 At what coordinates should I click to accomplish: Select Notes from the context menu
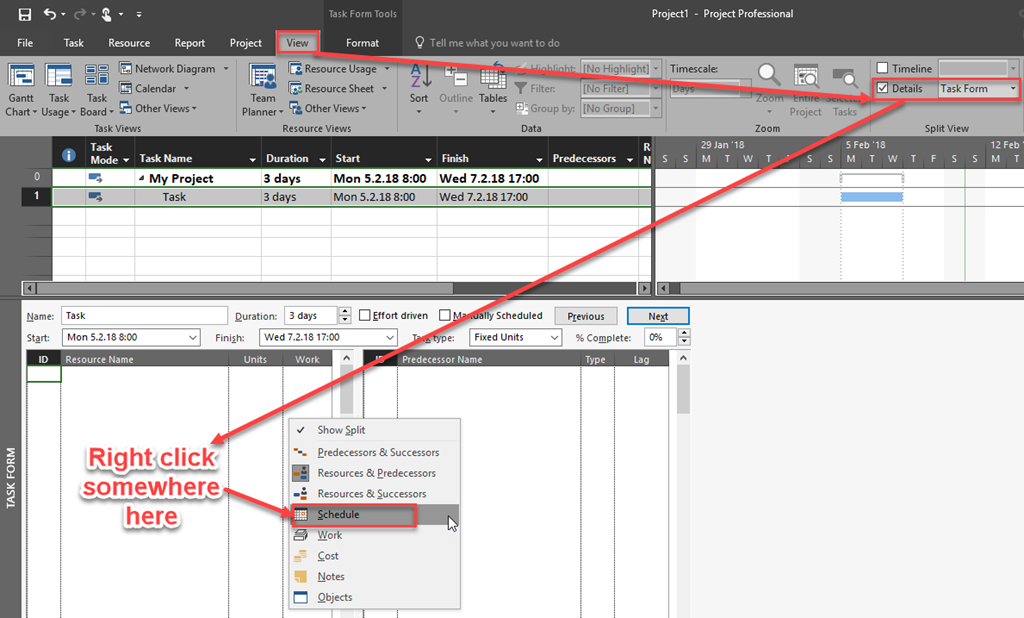pos(330,577)
